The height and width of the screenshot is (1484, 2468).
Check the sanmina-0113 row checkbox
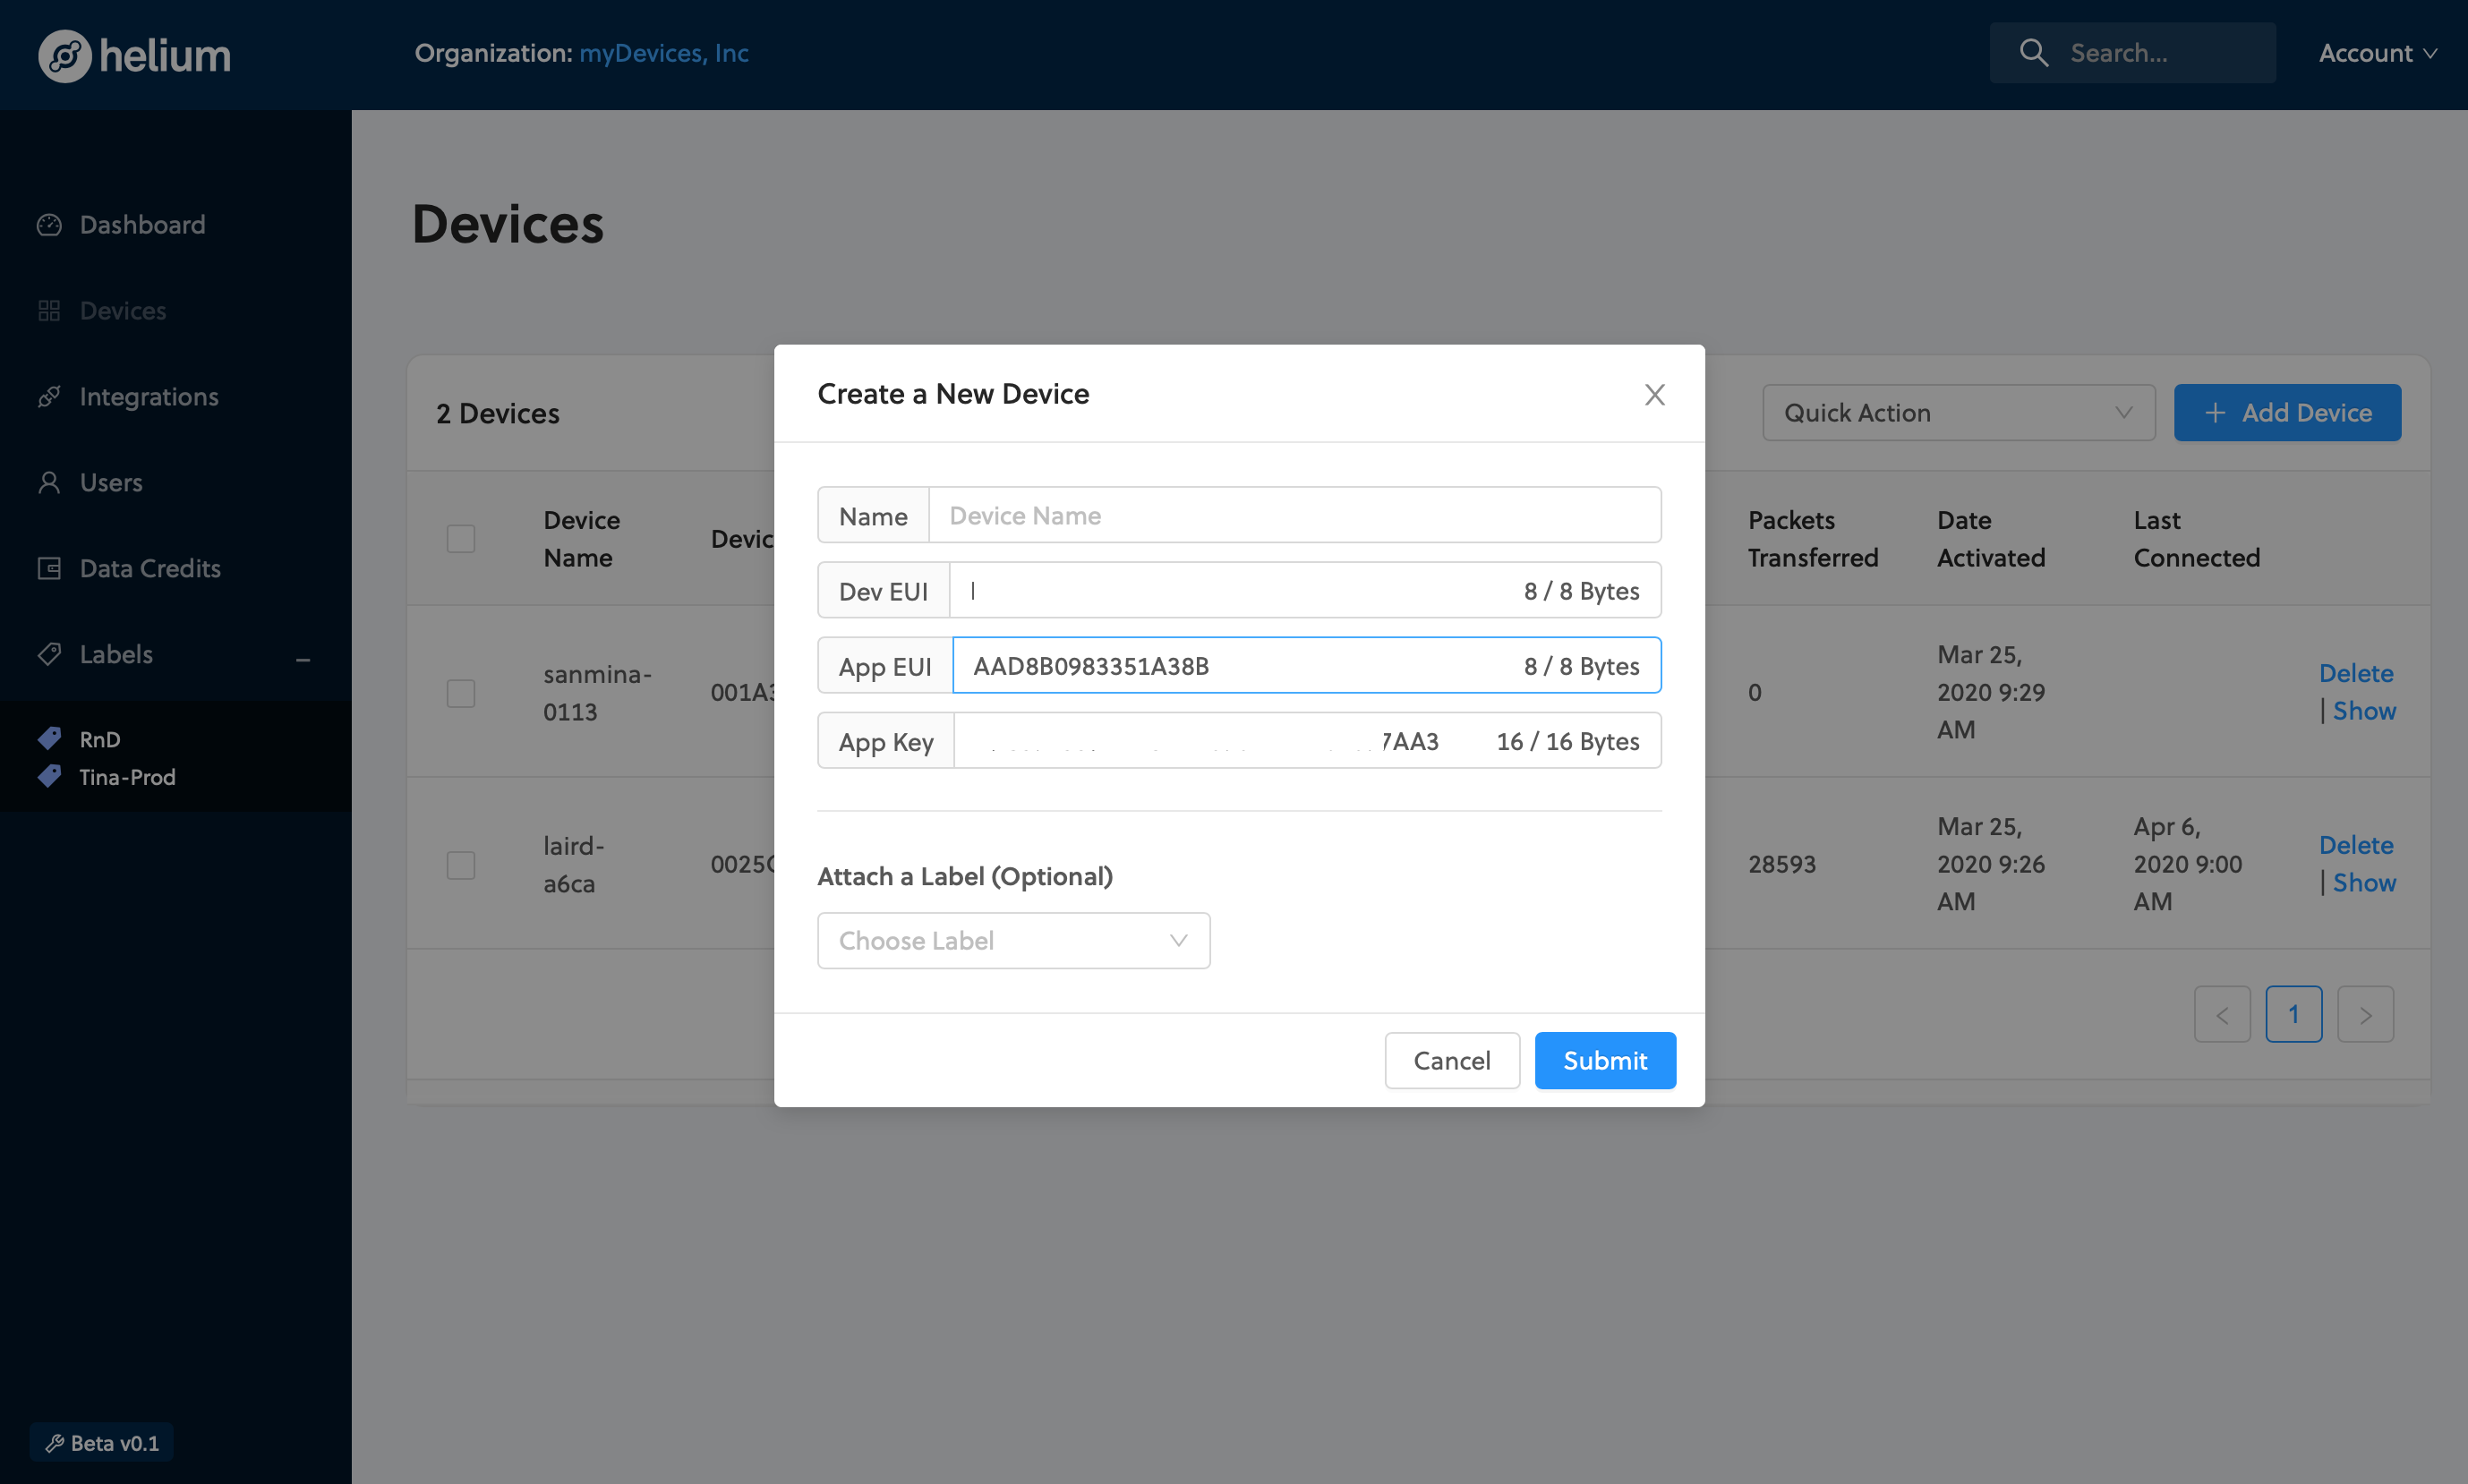pos(460,692)
